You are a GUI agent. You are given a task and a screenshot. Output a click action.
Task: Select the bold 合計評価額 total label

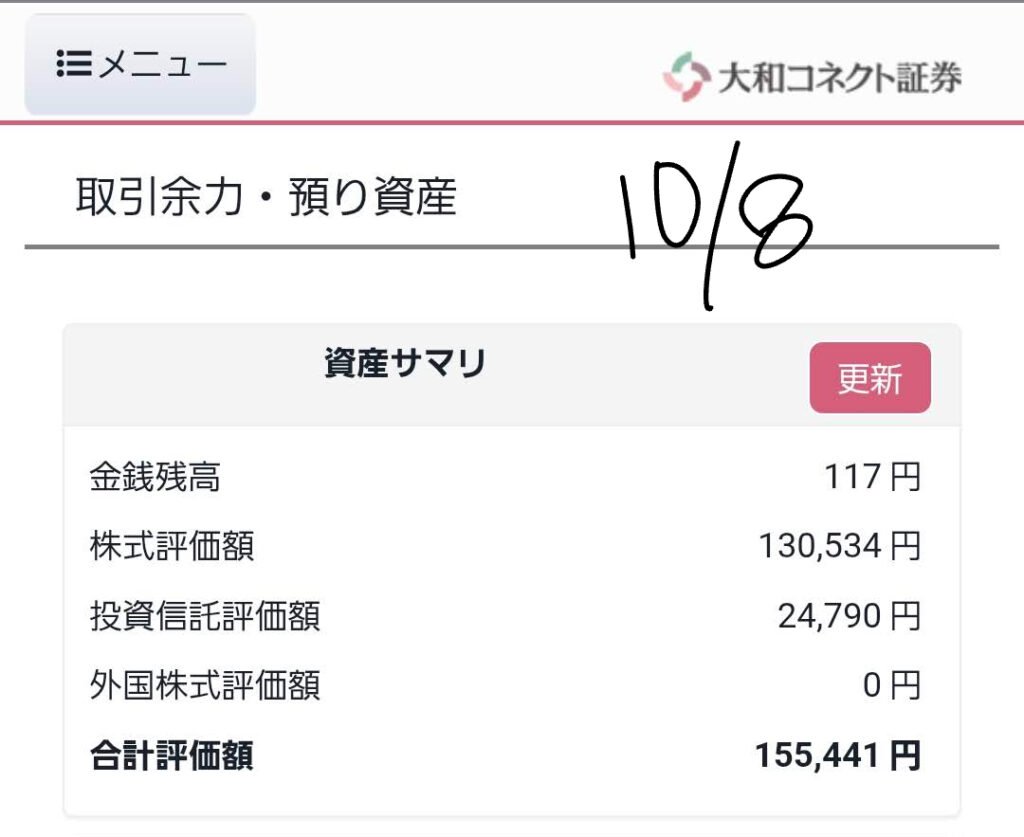pos(172,756)
